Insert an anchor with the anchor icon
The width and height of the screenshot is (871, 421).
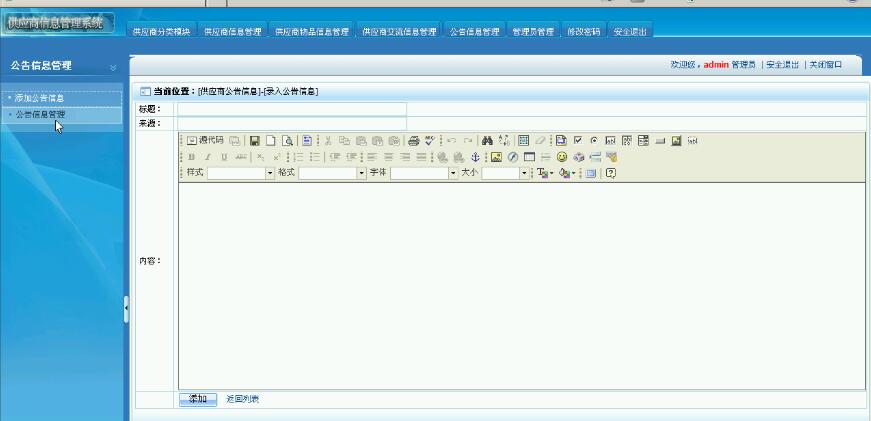point(475,157)
